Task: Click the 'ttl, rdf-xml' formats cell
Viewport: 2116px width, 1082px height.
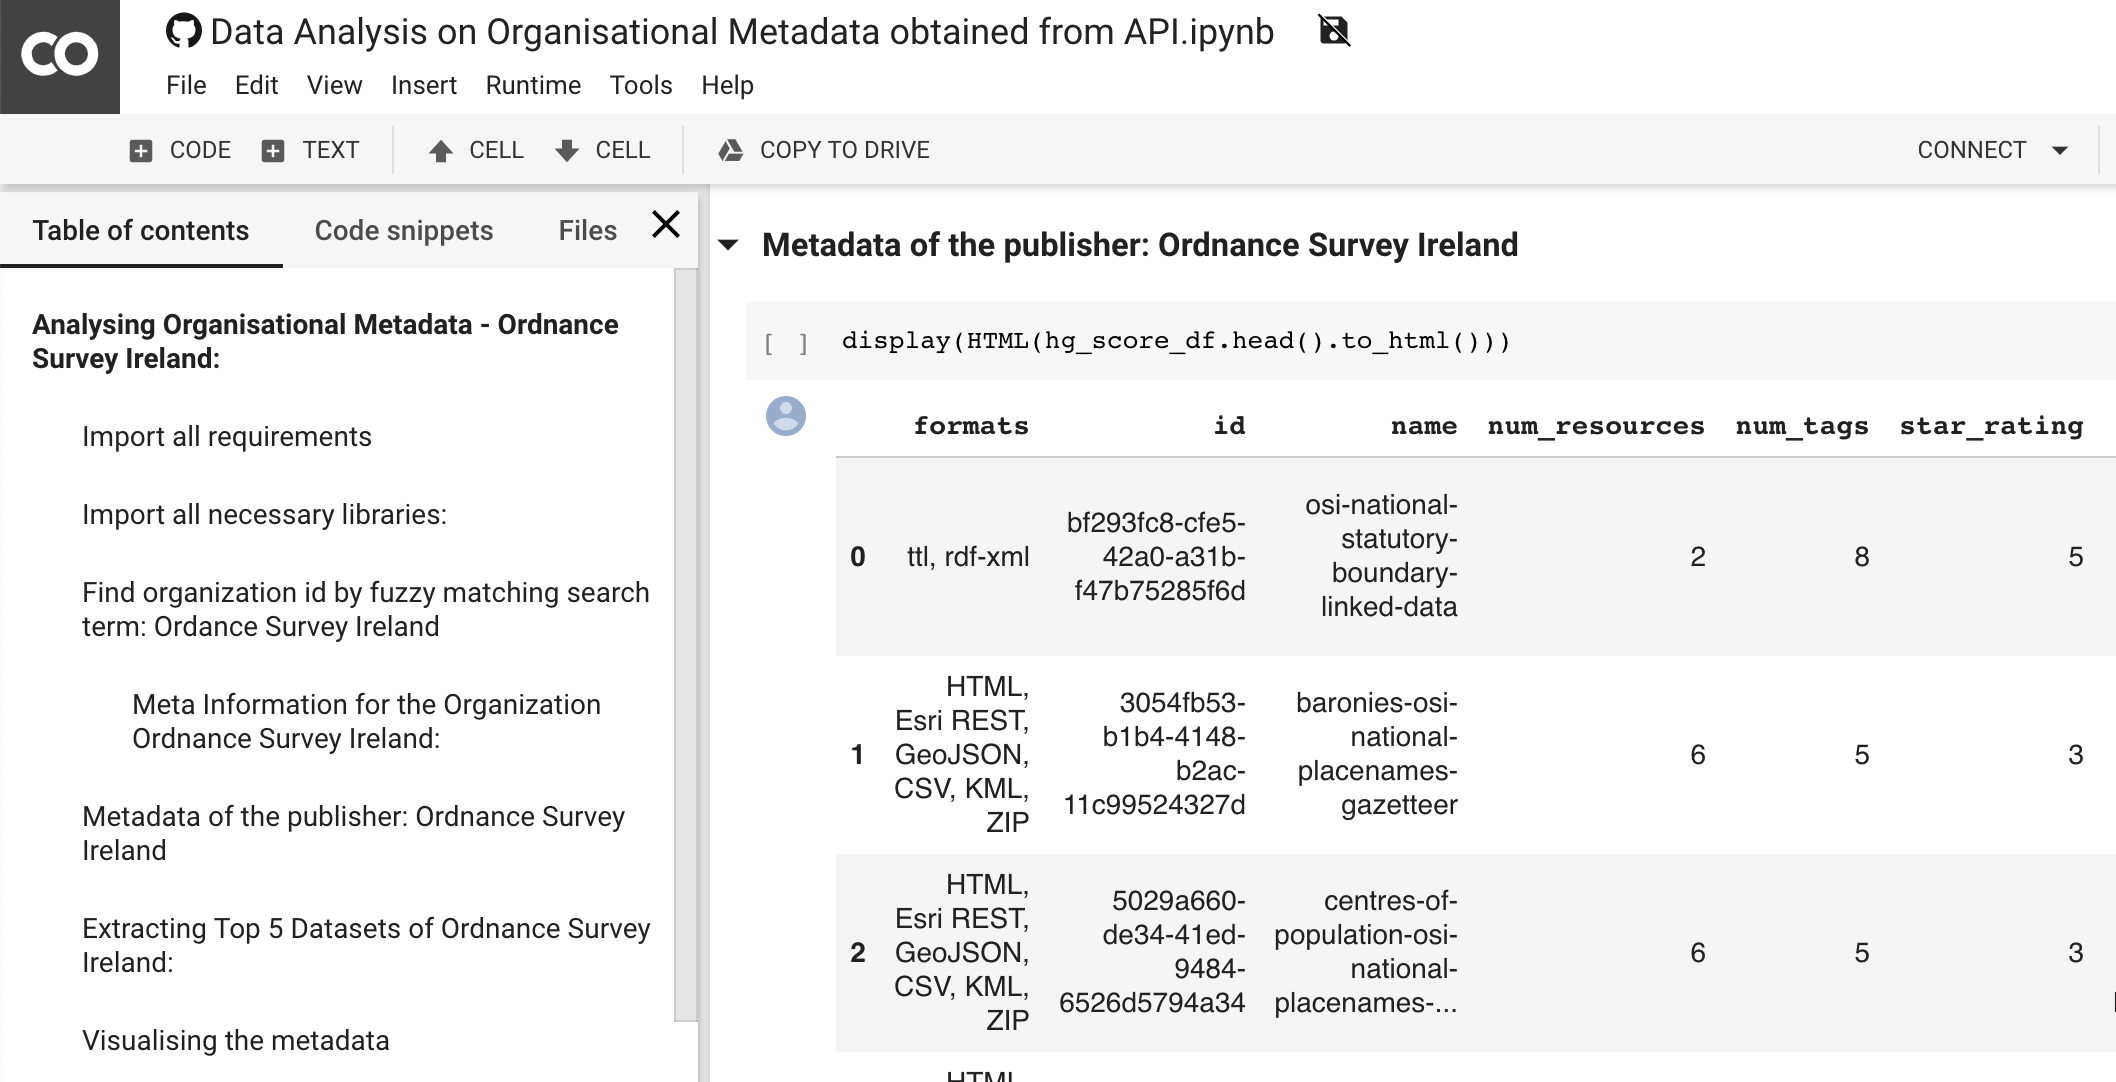Action: (x=968, y=556)
